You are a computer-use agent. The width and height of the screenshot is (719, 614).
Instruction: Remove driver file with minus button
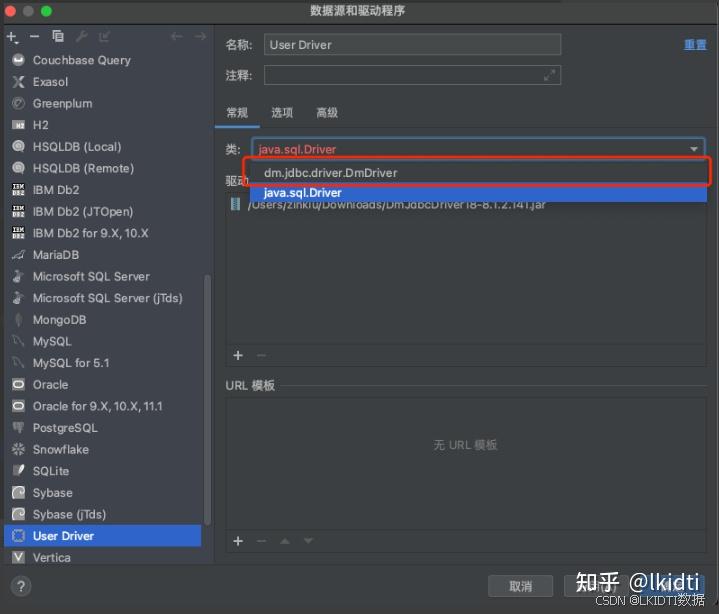pyautogui.click(x=261, y=355)
